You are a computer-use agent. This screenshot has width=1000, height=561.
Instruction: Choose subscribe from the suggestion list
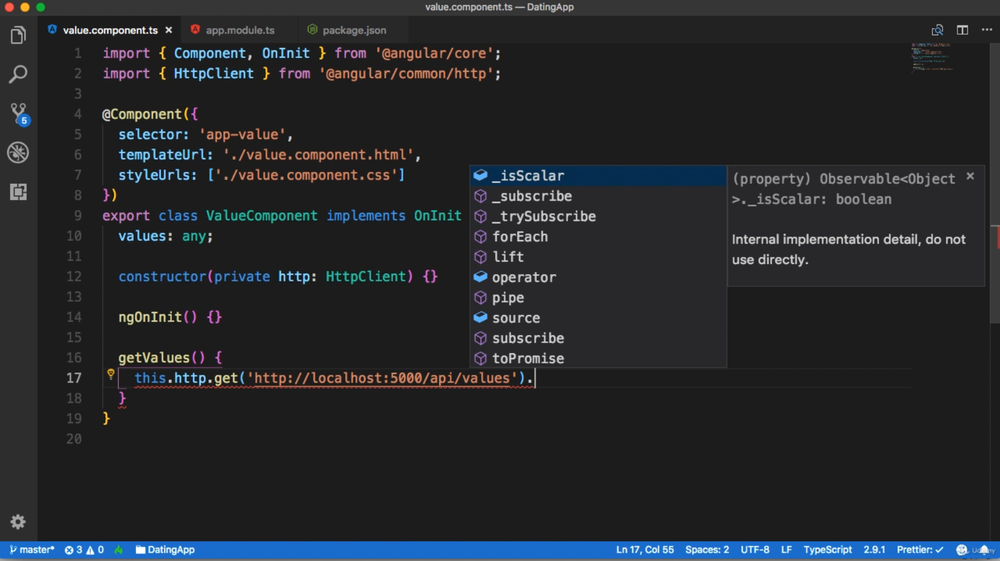[x=598, y=338]
